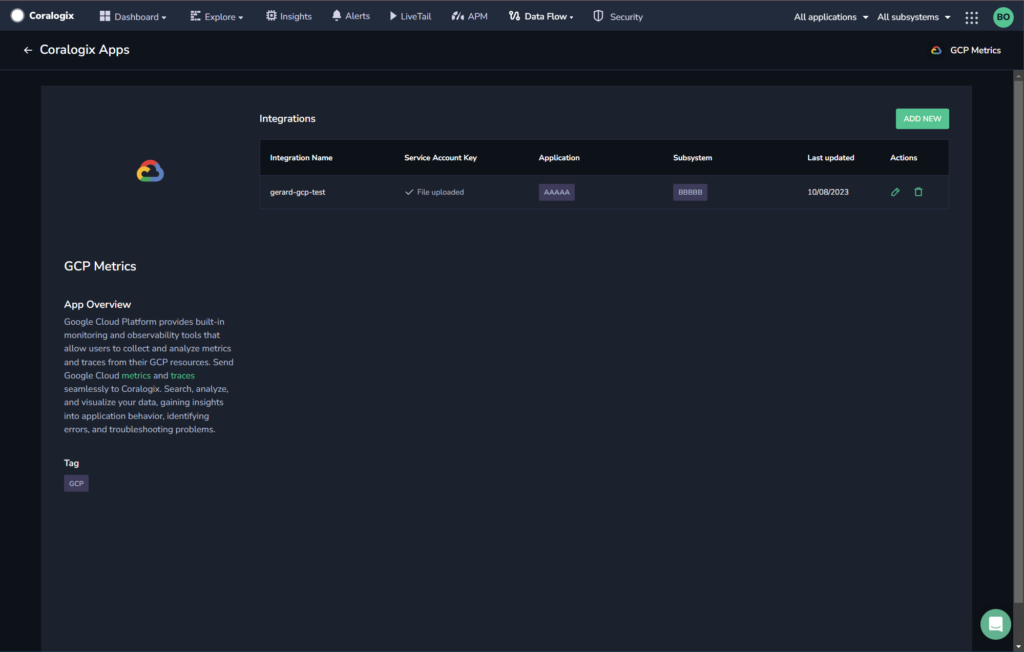Go back using the arrow icon
Viewport: 1024px width, 652px height.
(27, 50)
